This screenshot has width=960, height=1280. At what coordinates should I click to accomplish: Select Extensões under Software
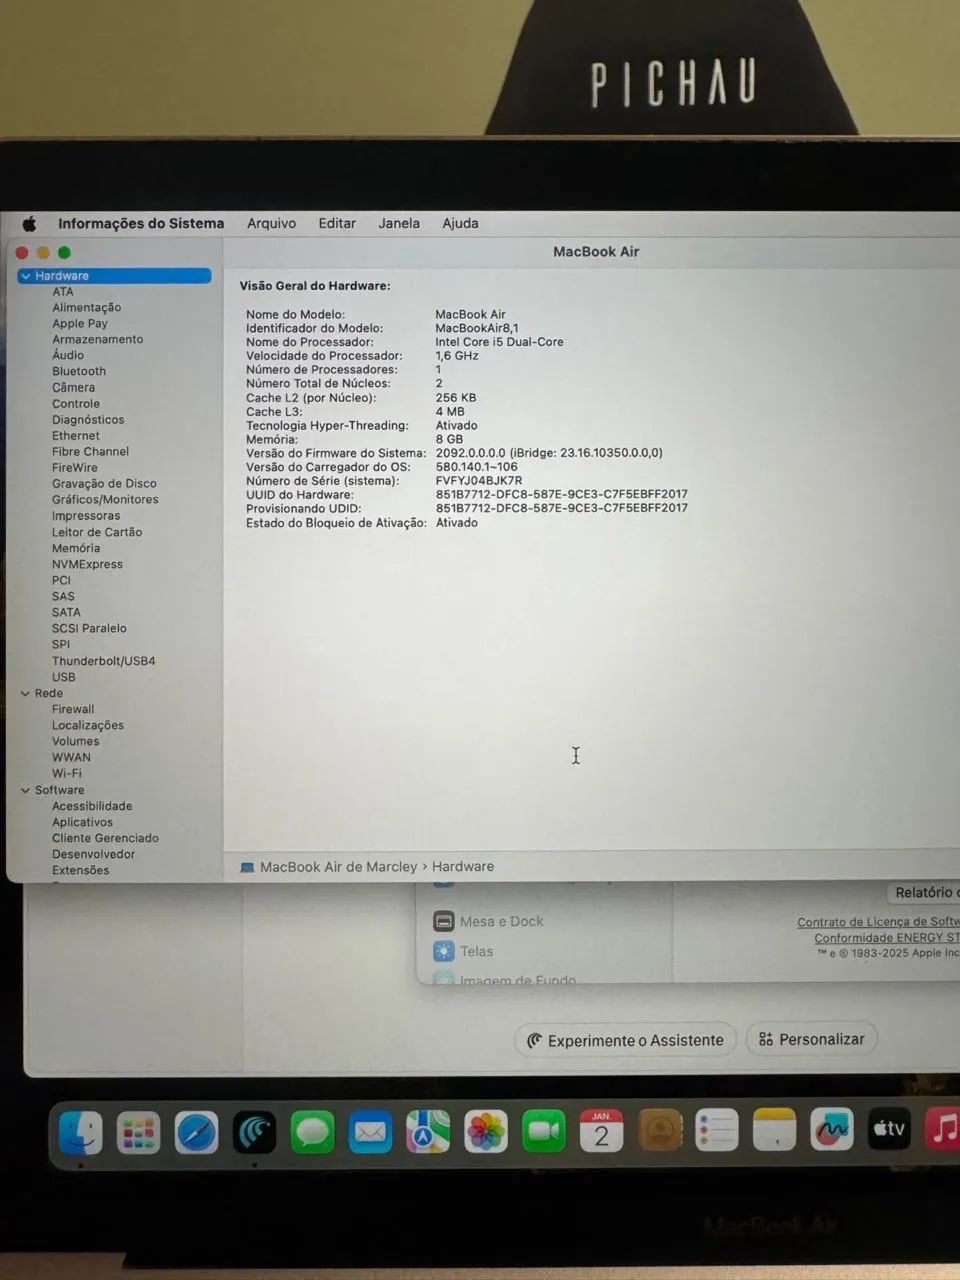81,870
